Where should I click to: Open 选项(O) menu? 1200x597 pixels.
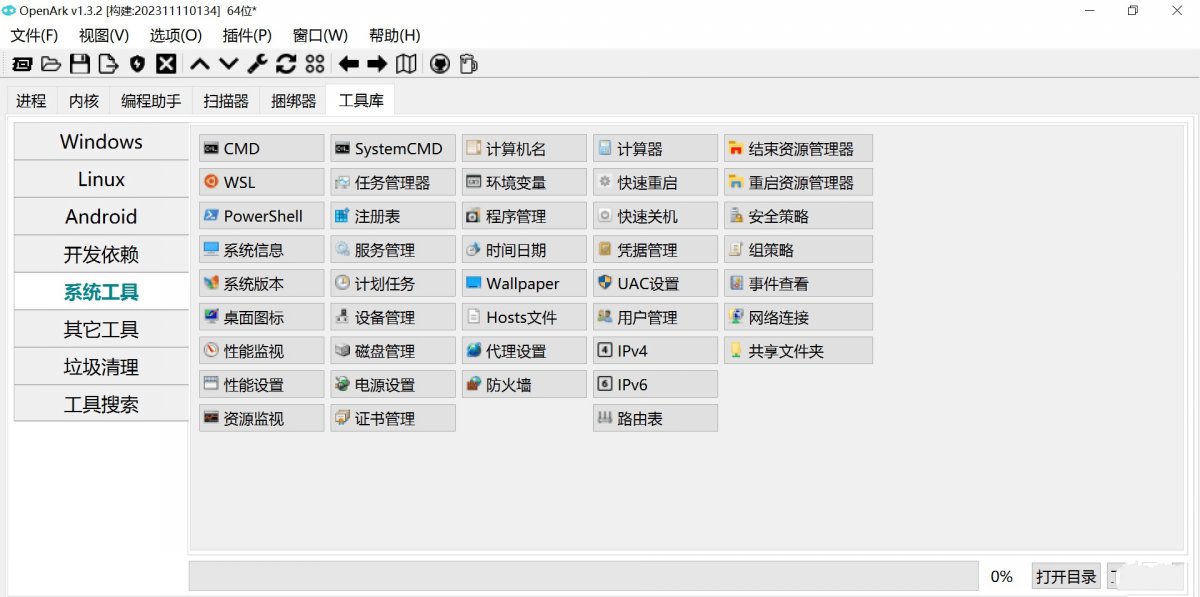click(x=176, y=35)
